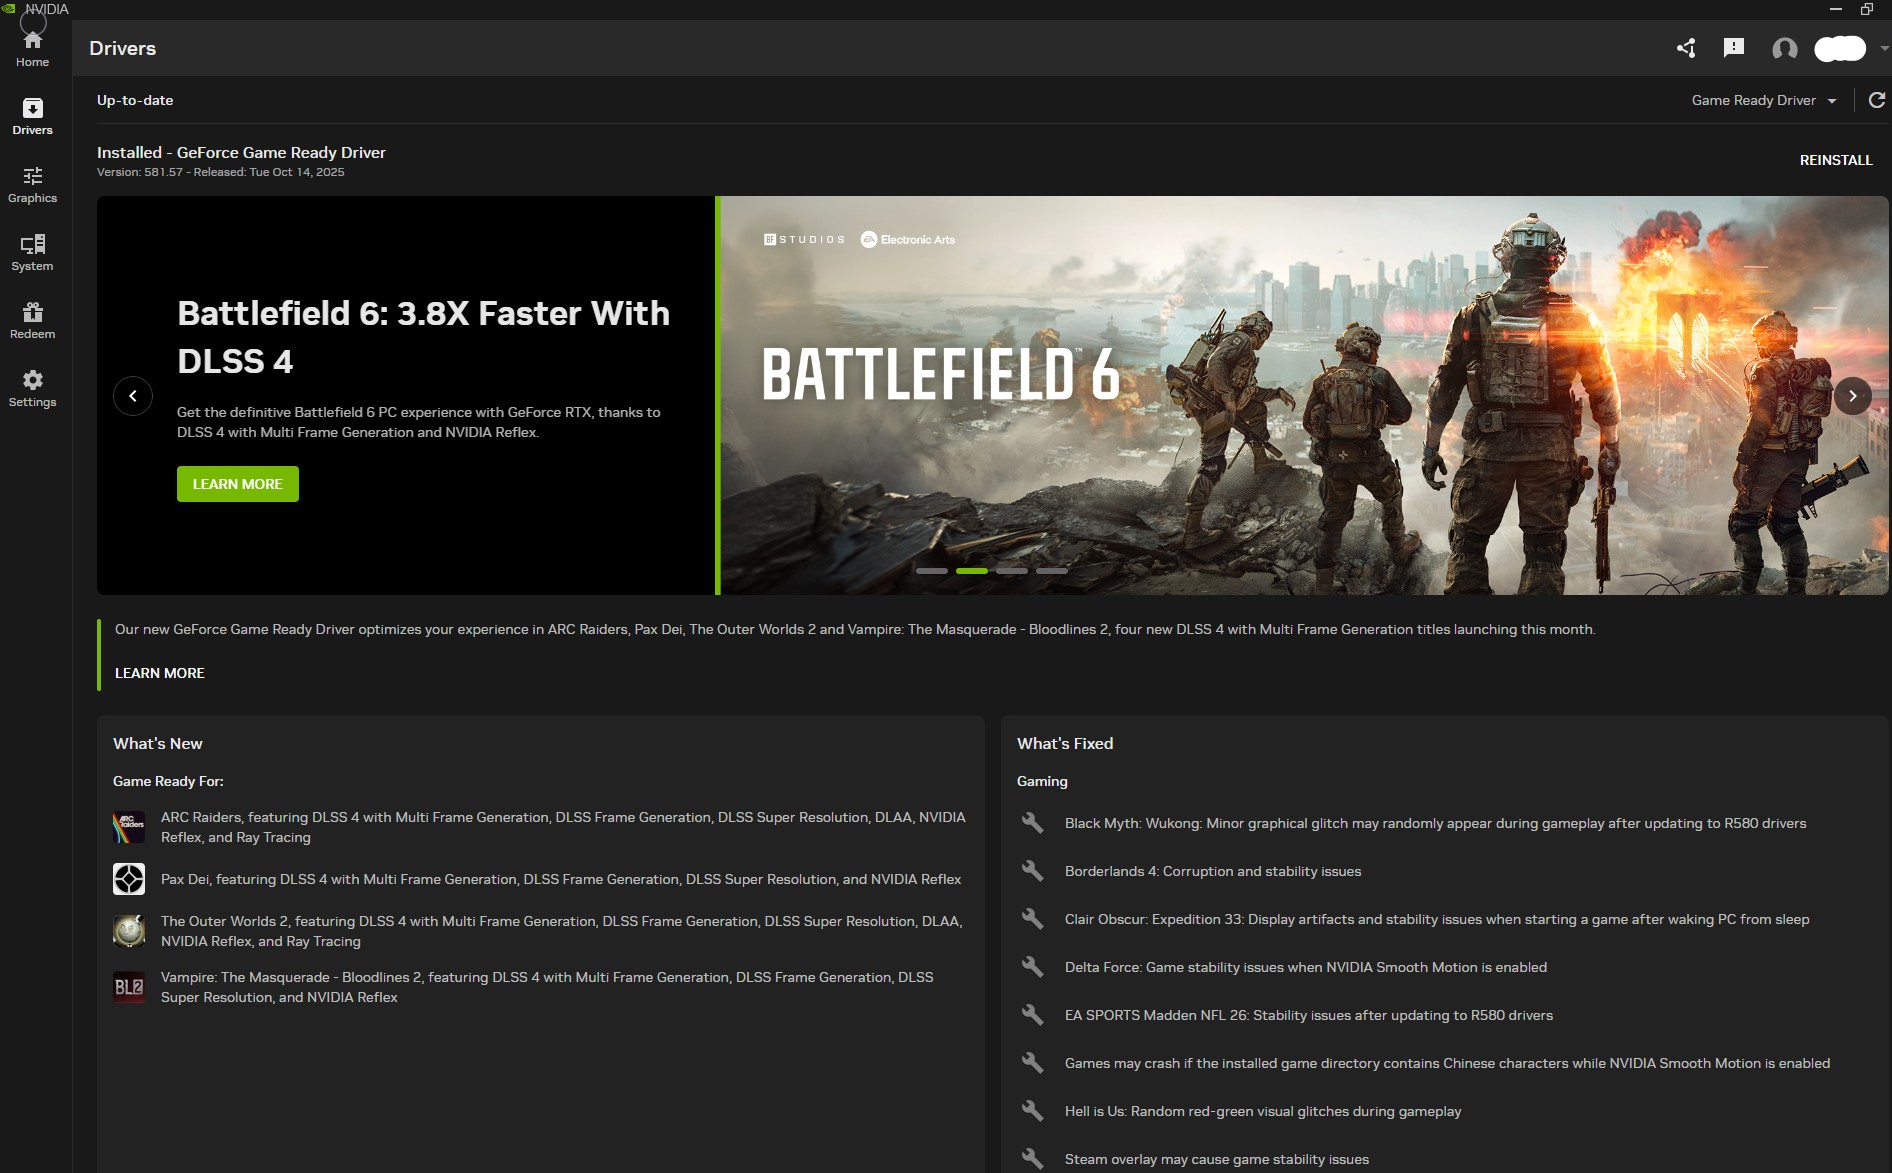Select The Outer Worlds 2 entry text
Viewport: 1892px width, 1173px height.
[x=562, y=931]
